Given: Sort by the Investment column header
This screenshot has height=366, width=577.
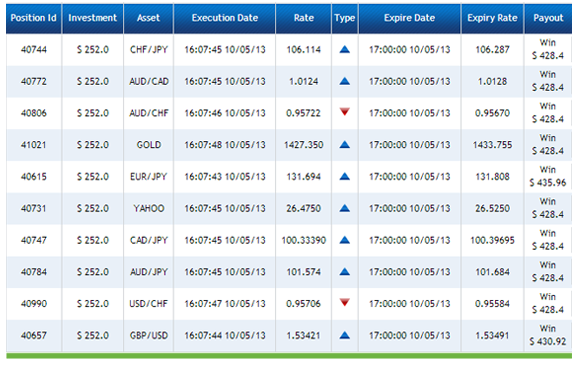Looking at the screenshot, I should pyautogui.click(x=92, y=18).
